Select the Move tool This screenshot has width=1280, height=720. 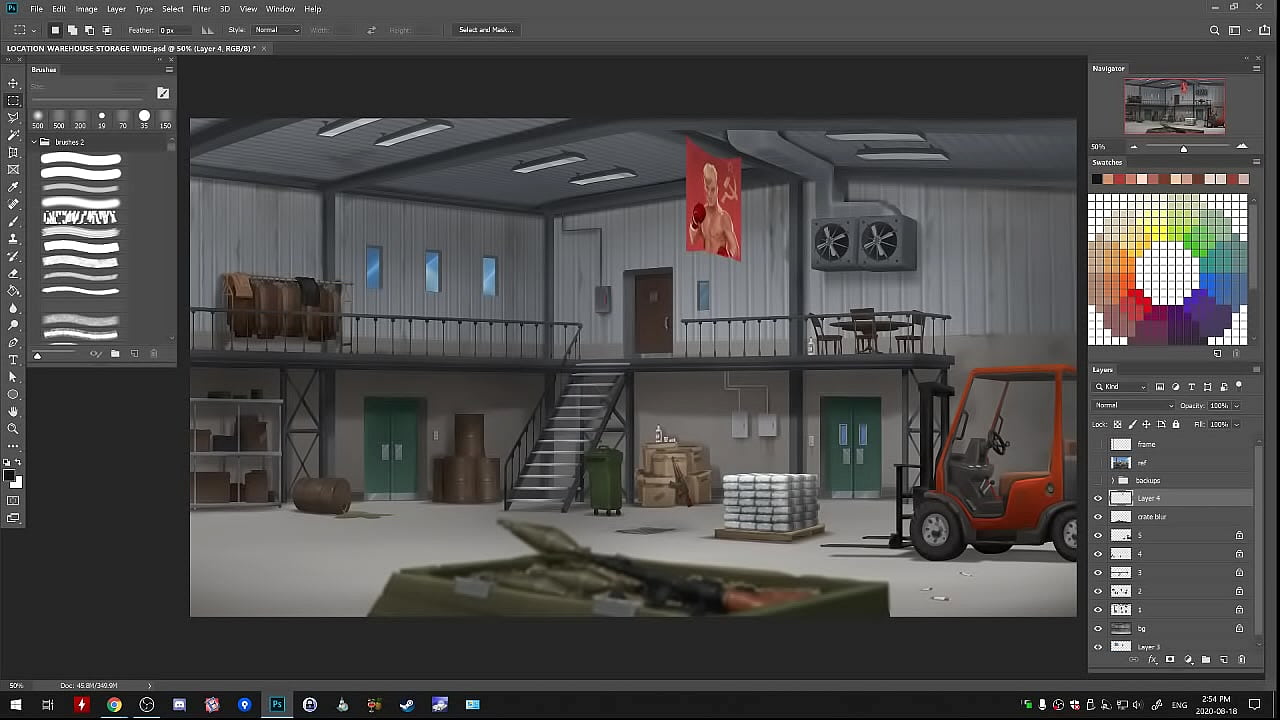(x=13, y=83)
